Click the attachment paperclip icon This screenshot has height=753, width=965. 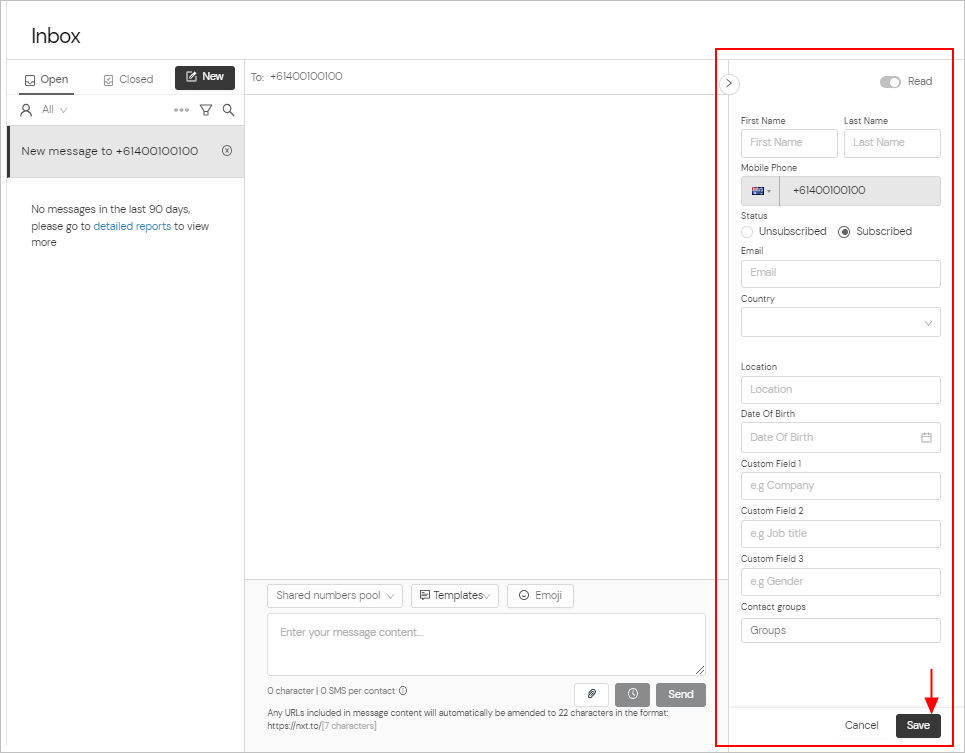click(591, 693)
